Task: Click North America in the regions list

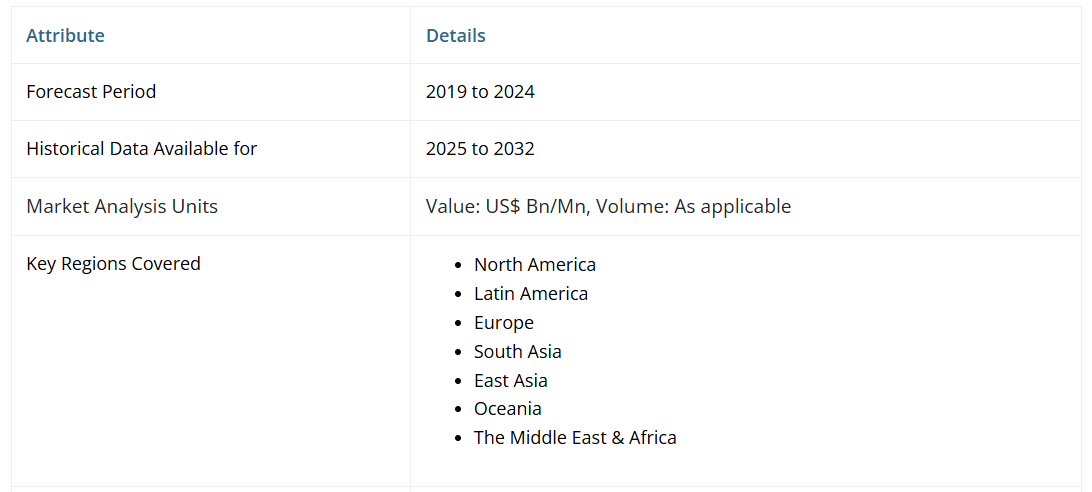Action: pos(534,264)
